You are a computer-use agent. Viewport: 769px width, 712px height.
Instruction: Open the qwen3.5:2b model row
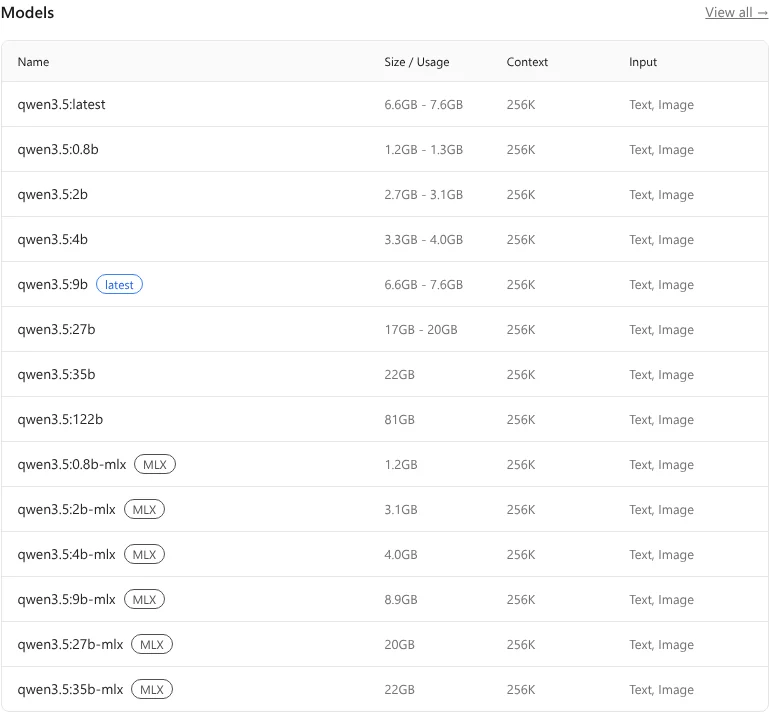click(x=384, y=194)
